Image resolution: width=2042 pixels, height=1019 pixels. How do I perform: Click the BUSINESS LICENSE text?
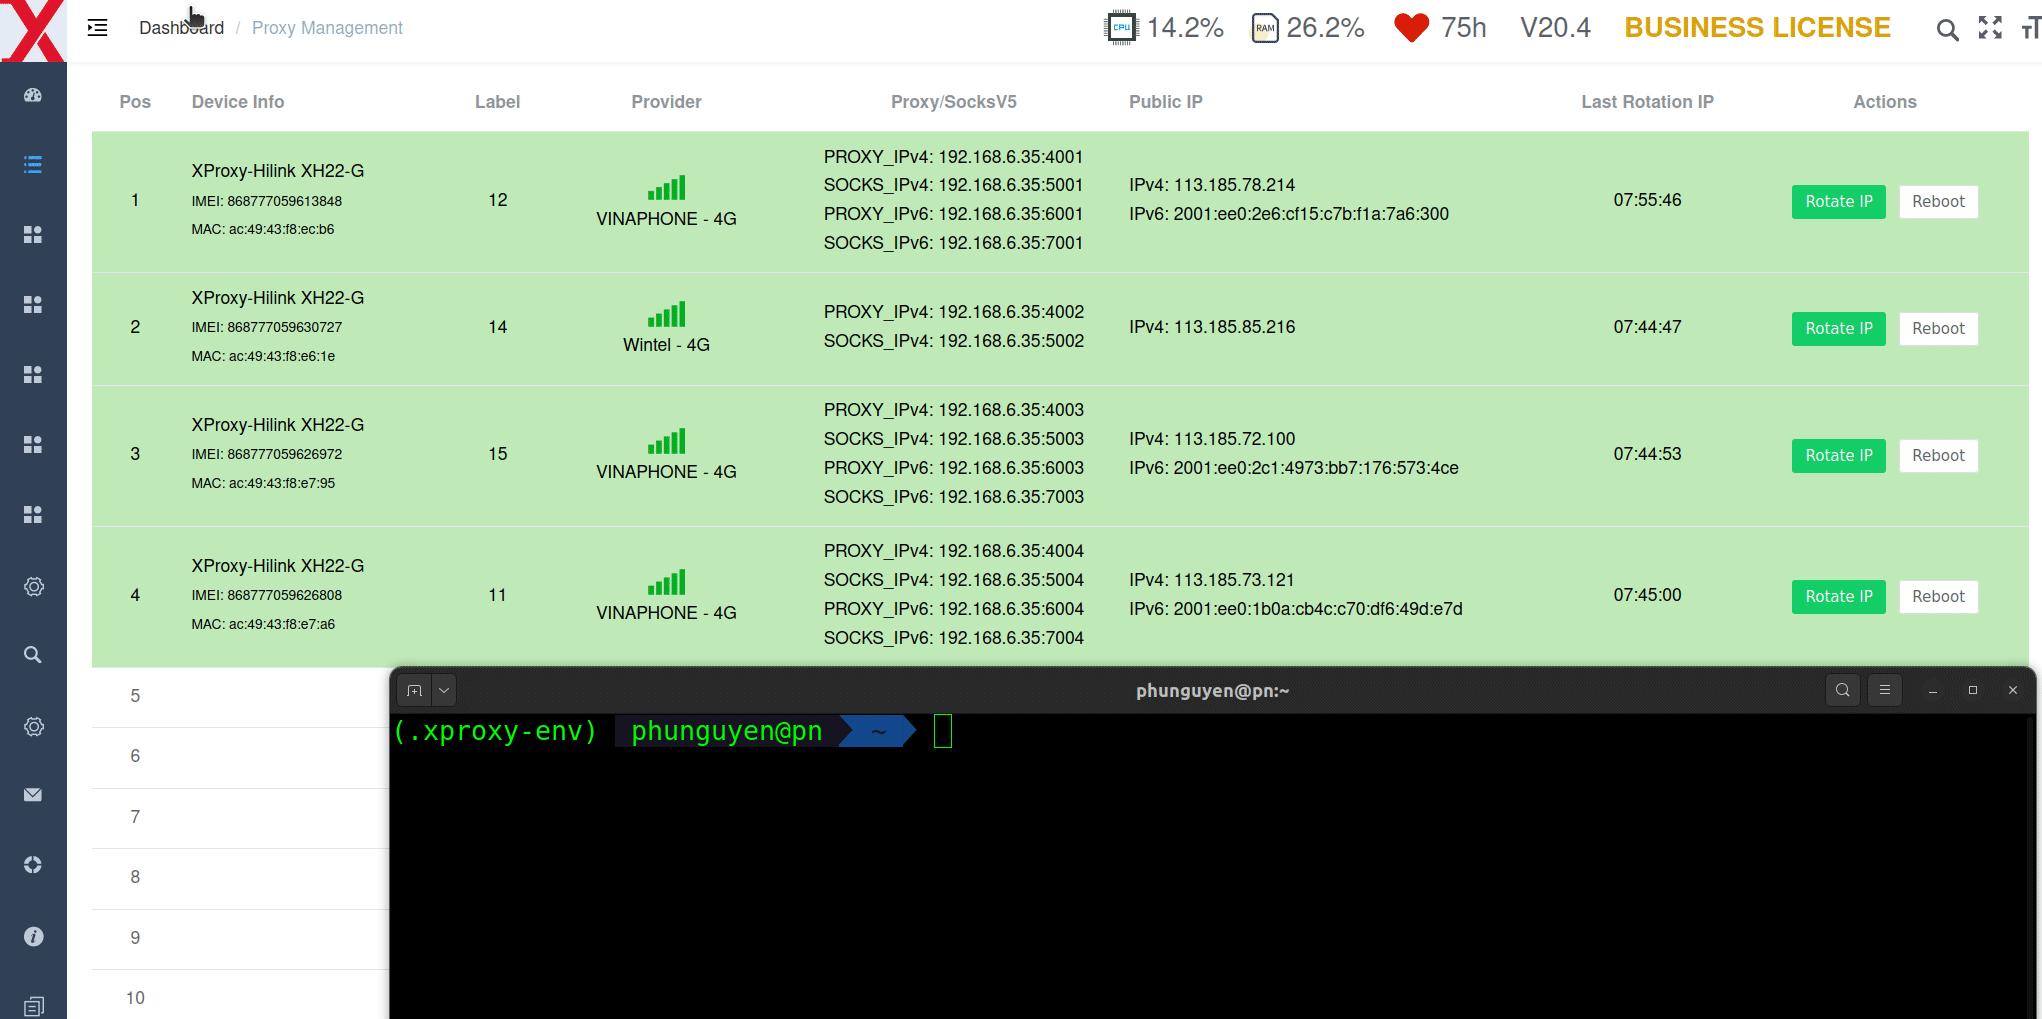tap(1757, 28)
